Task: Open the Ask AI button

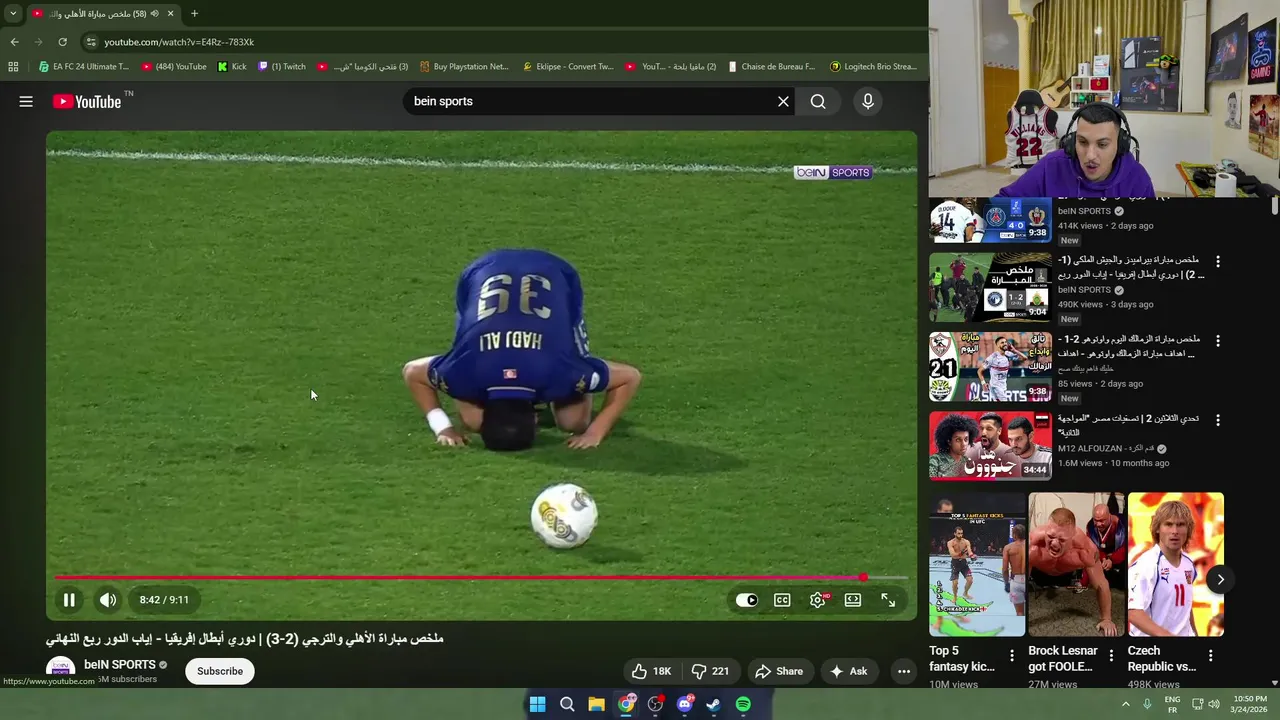Action: 848,671
